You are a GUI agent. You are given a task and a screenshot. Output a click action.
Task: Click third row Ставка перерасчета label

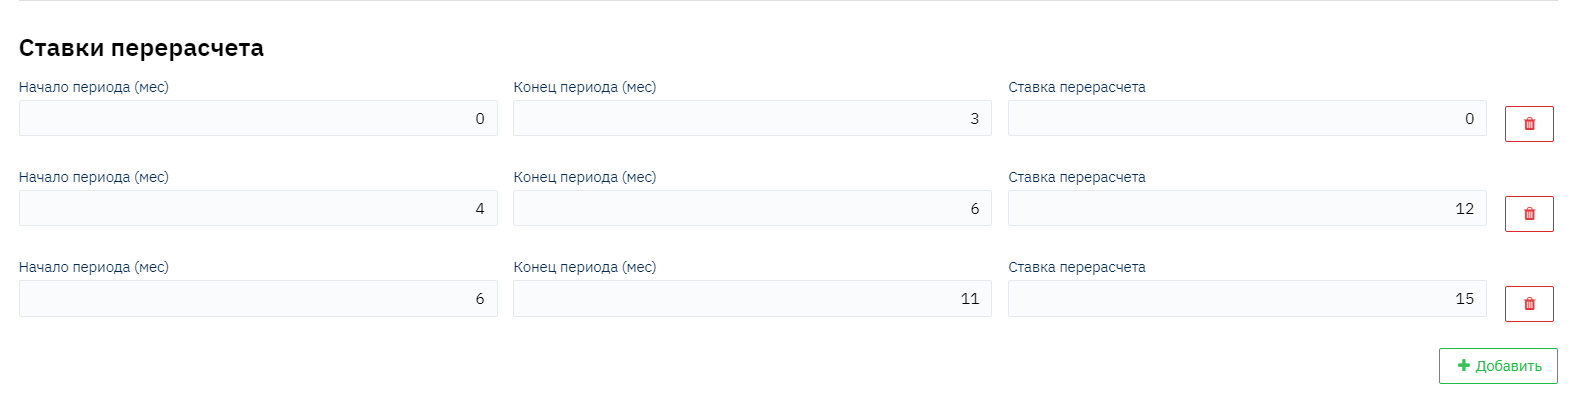click(1076, 267)
